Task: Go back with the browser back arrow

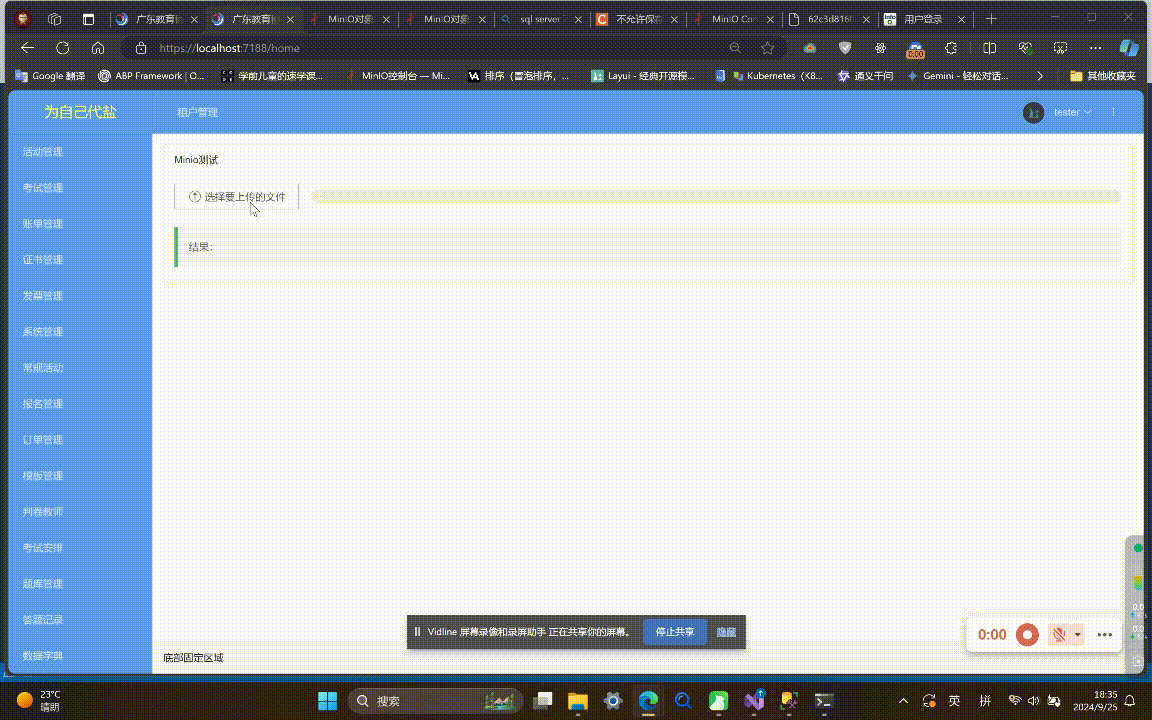Action: click(x=27, y=48)
